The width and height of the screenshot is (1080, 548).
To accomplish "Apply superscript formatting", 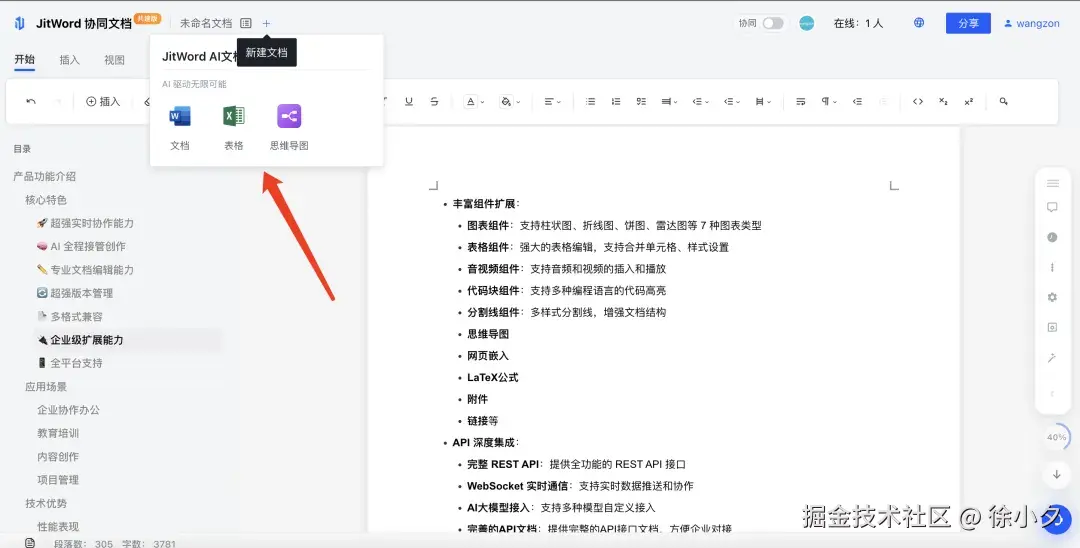I will 968,101.
